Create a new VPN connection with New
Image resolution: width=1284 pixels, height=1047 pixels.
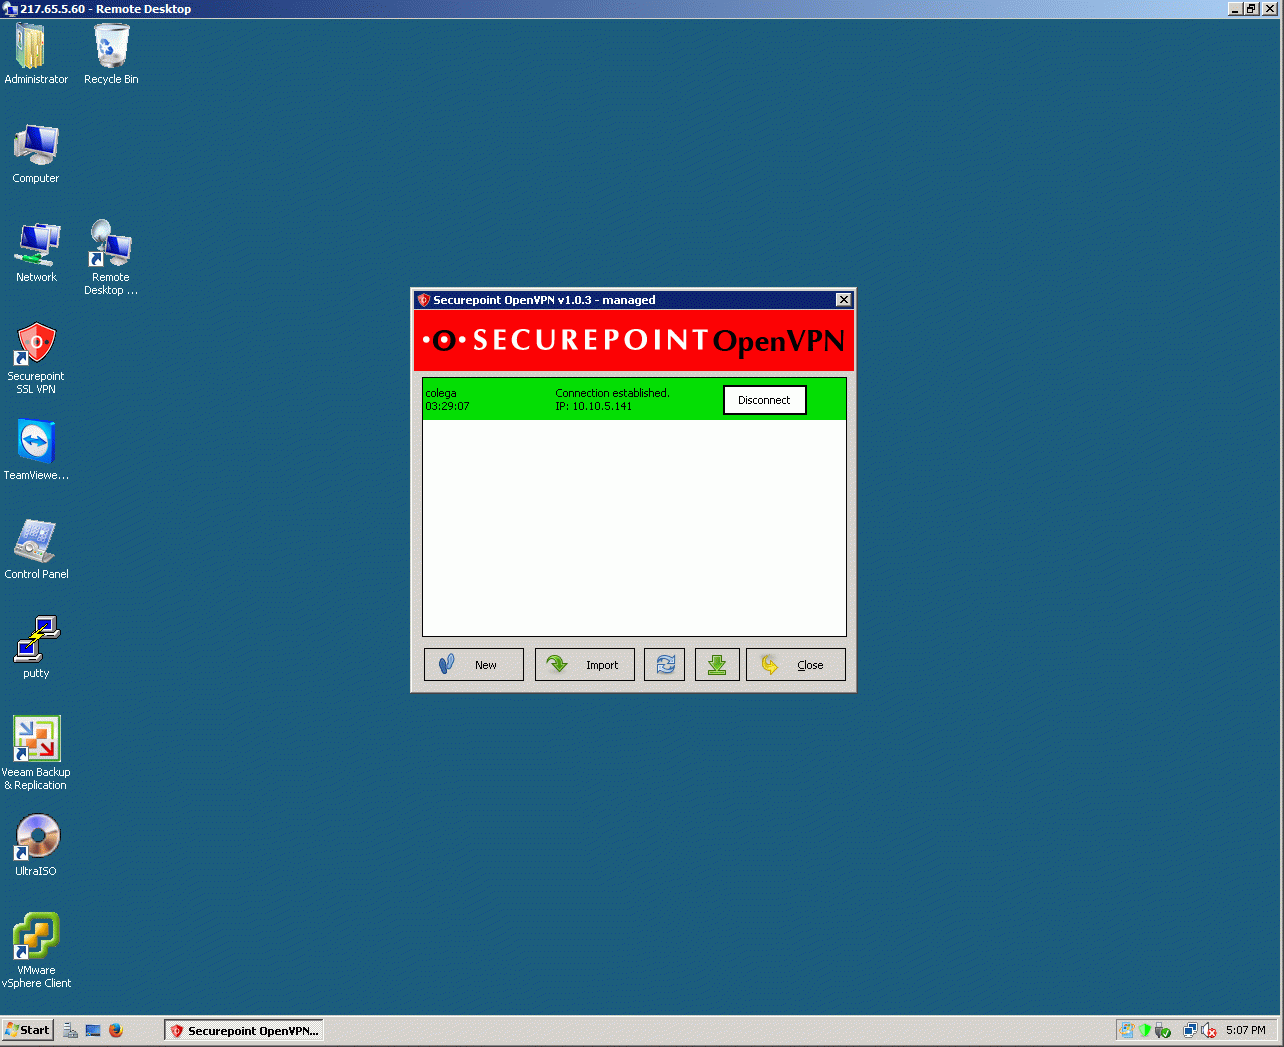coord(474,665)
